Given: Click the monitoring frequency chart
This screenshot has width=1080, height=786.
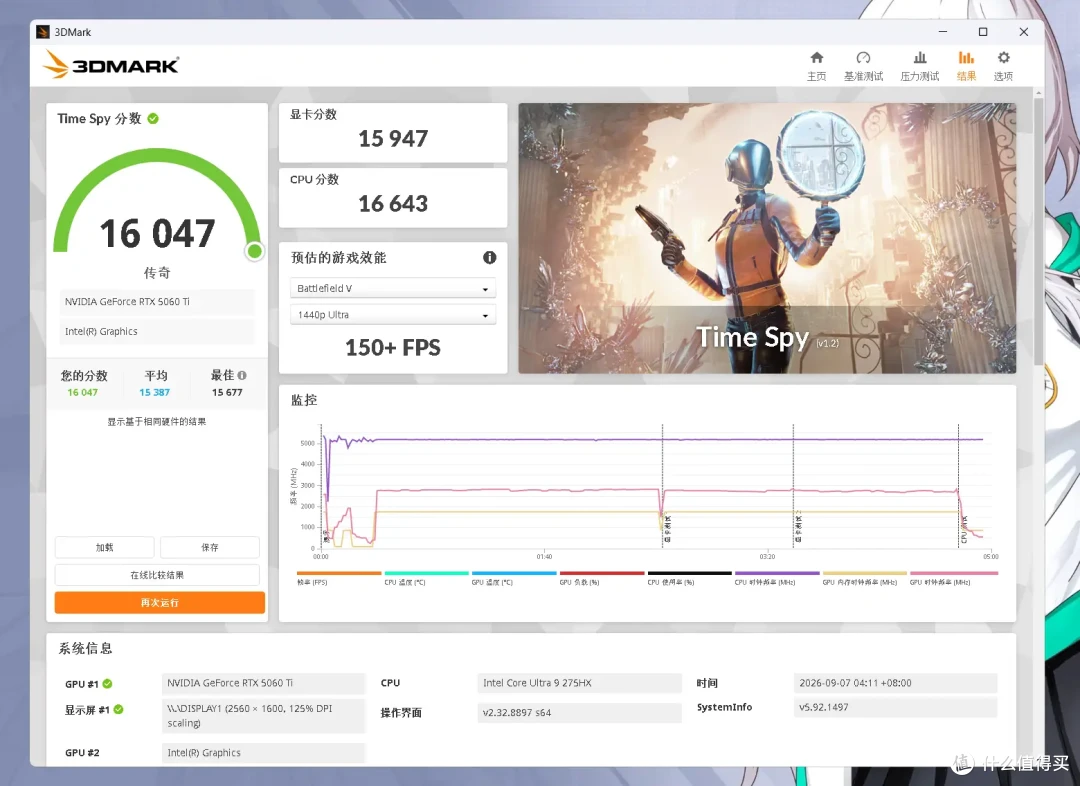Looking at the screenshot, I should [654, 486].
